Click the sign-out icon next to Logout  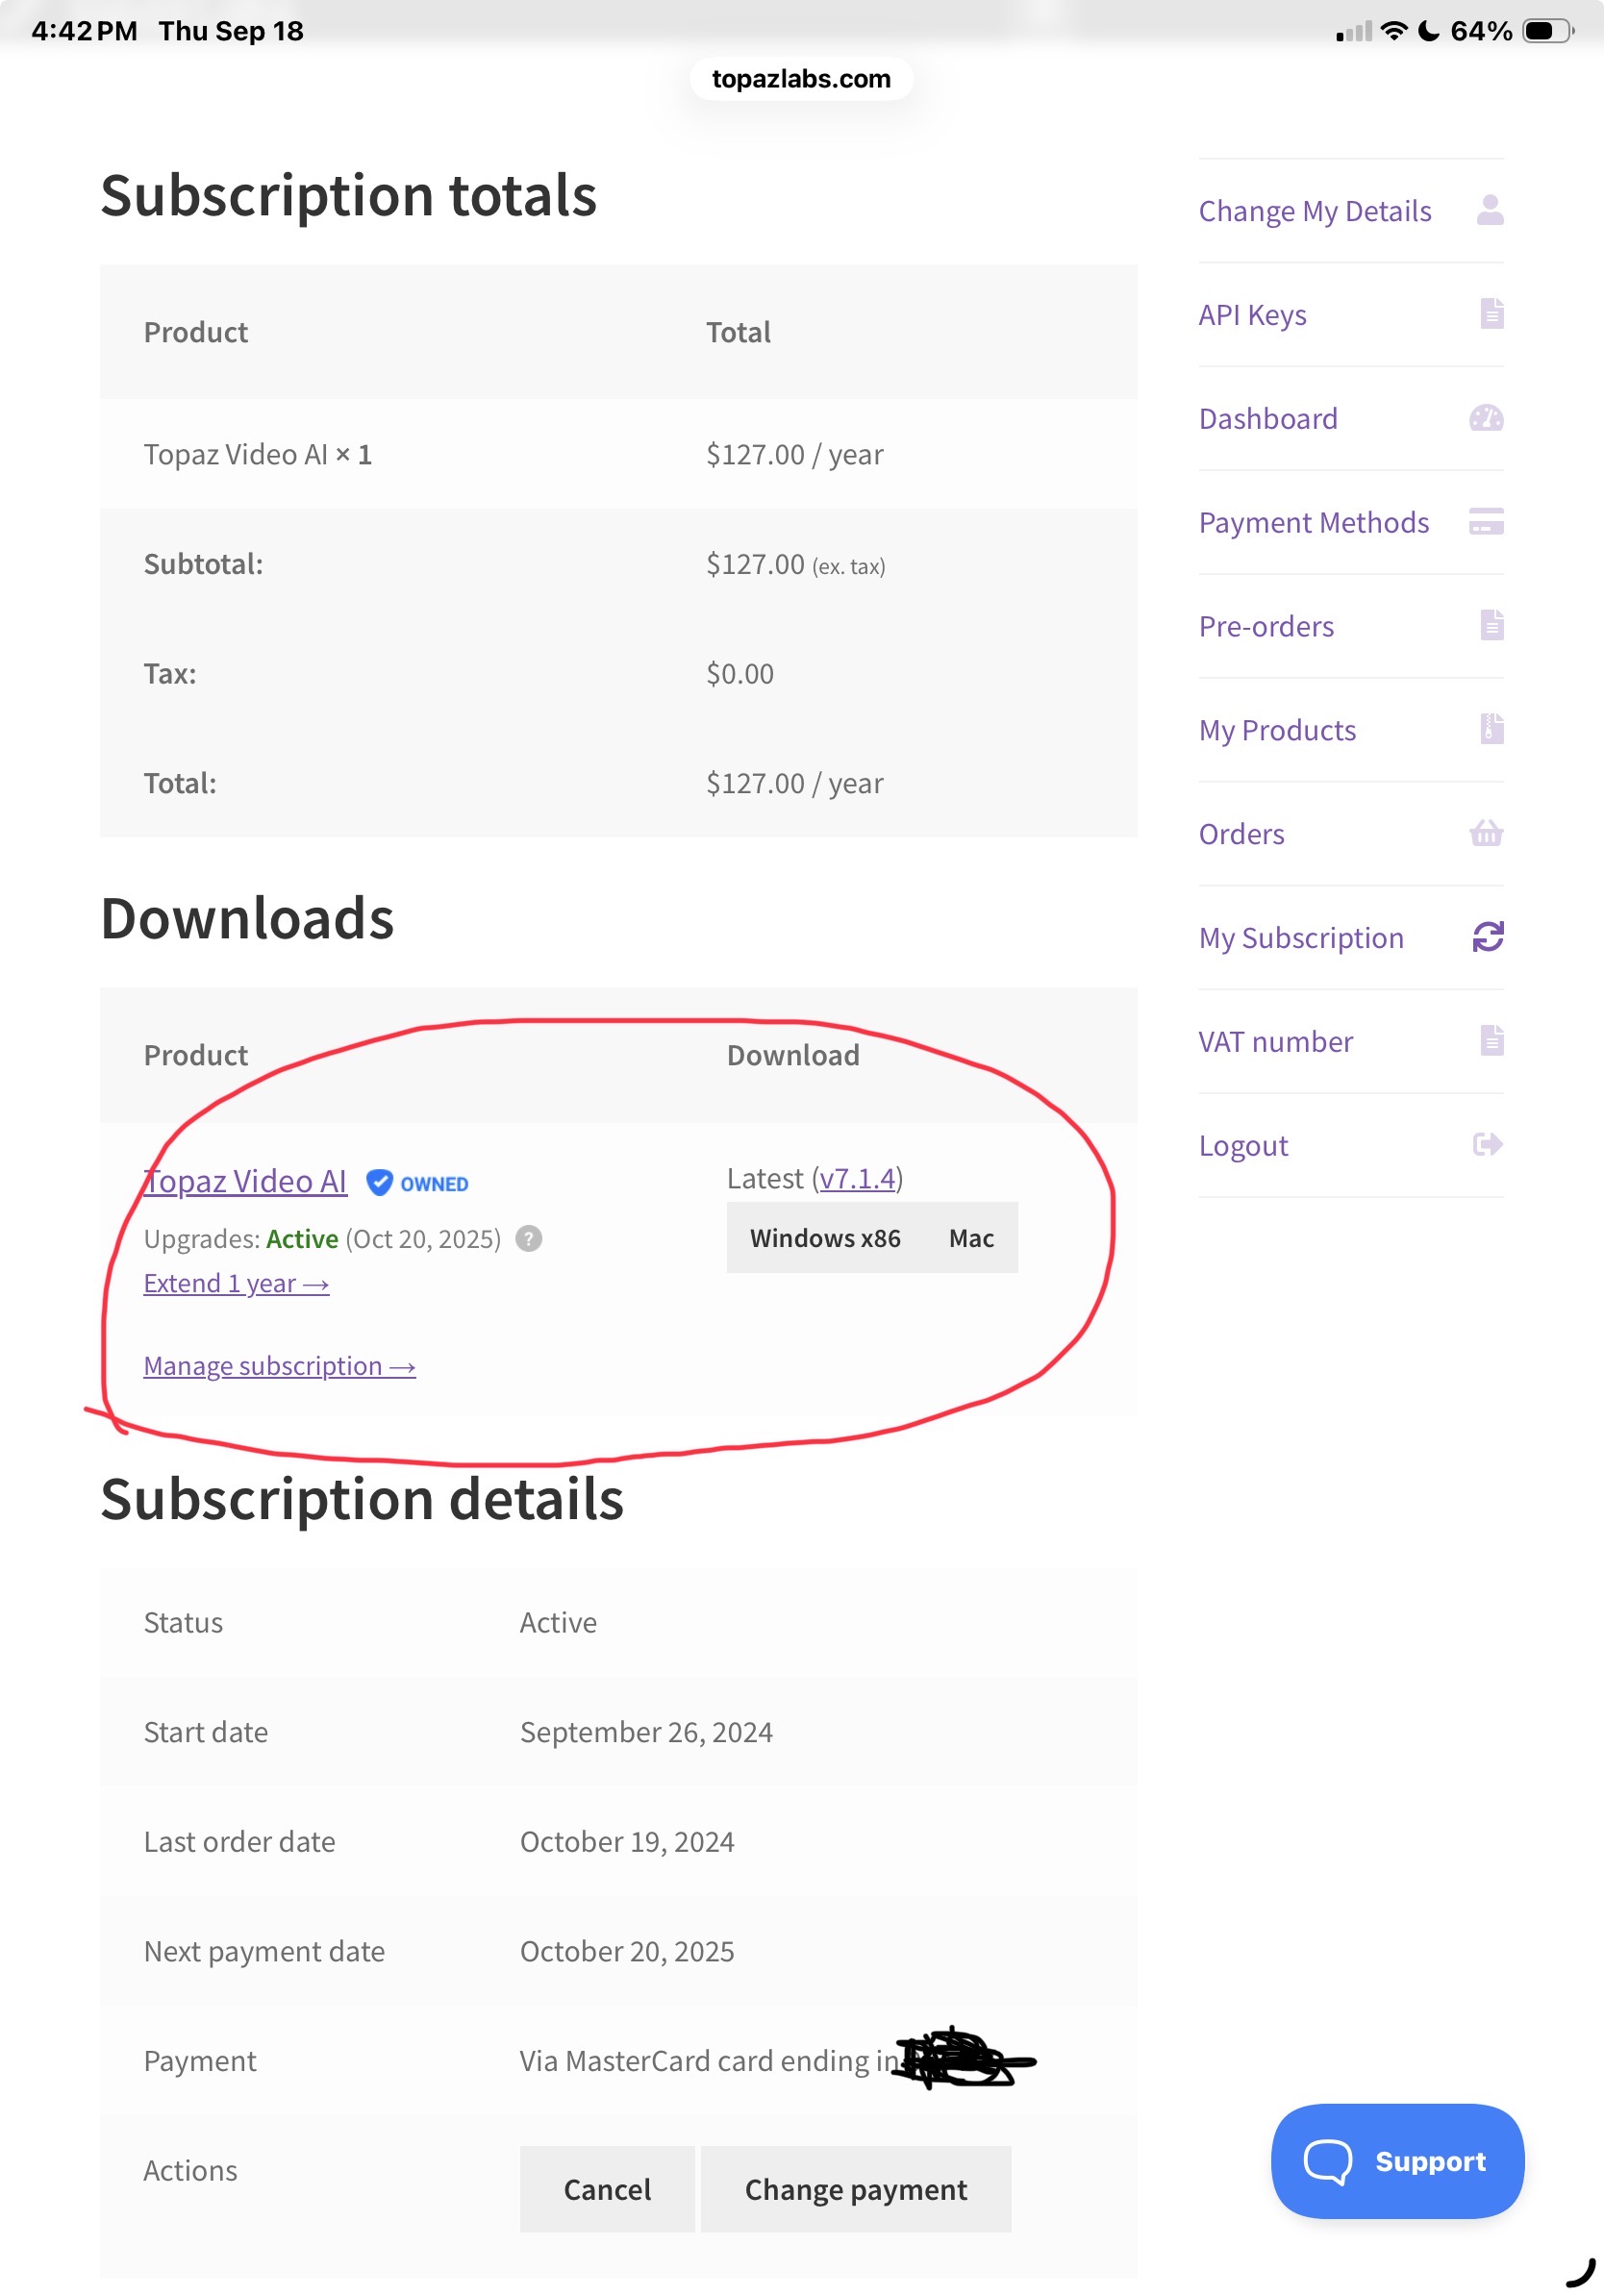click(x=1487, y=1144)
